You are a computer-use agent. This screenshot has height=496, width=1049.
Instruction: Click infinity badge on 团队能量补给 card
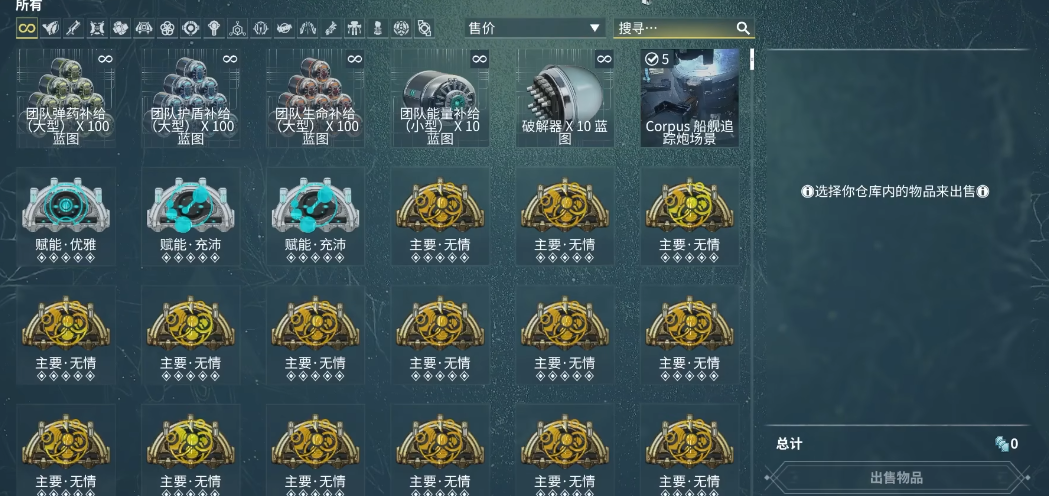[479, 59]
